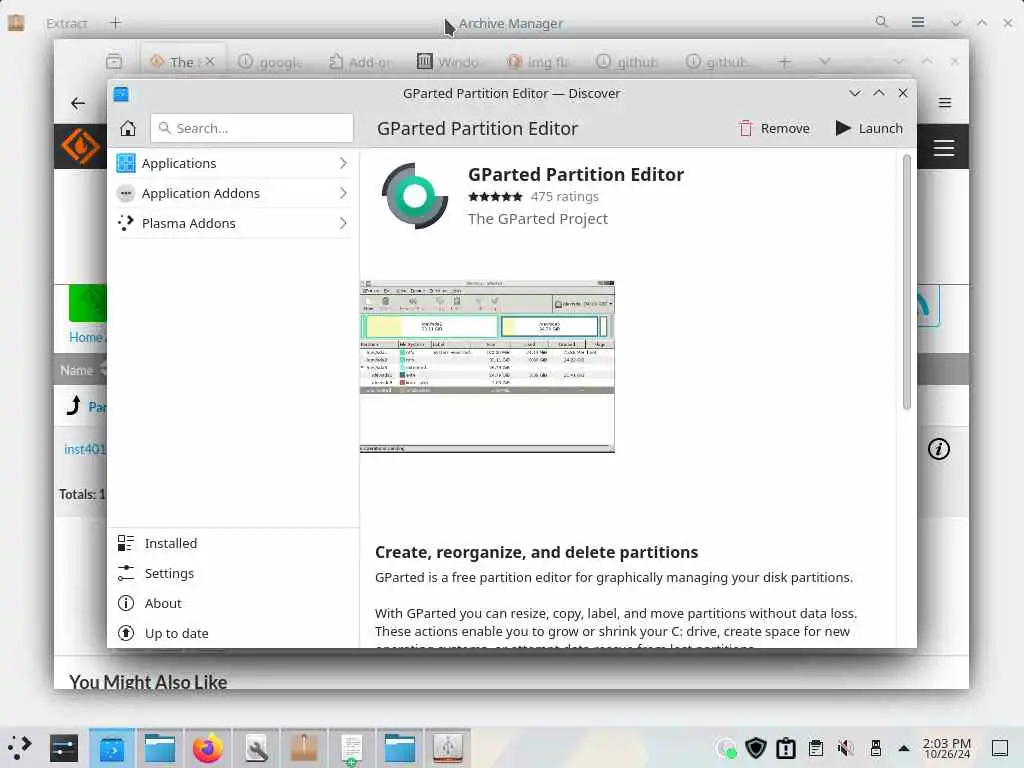The width and height of the screenshot is (1024, 768).
Task: Expand Application Addons chevron
Action: [x=343, y=193]
